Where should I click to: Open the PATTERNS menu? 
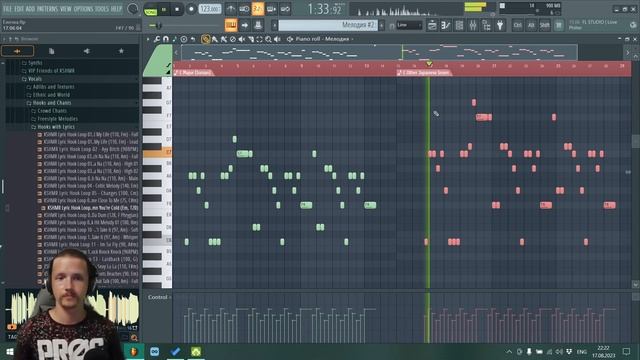pyautogui.click(x=47, y=9)
